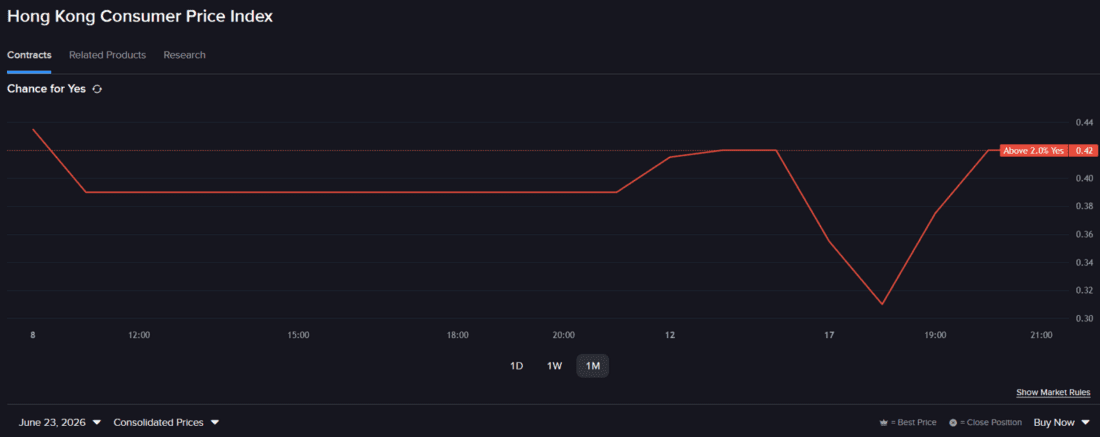Switch to the Related Products tab
The image size is (1100, 437).
click(x=107, y=55)
